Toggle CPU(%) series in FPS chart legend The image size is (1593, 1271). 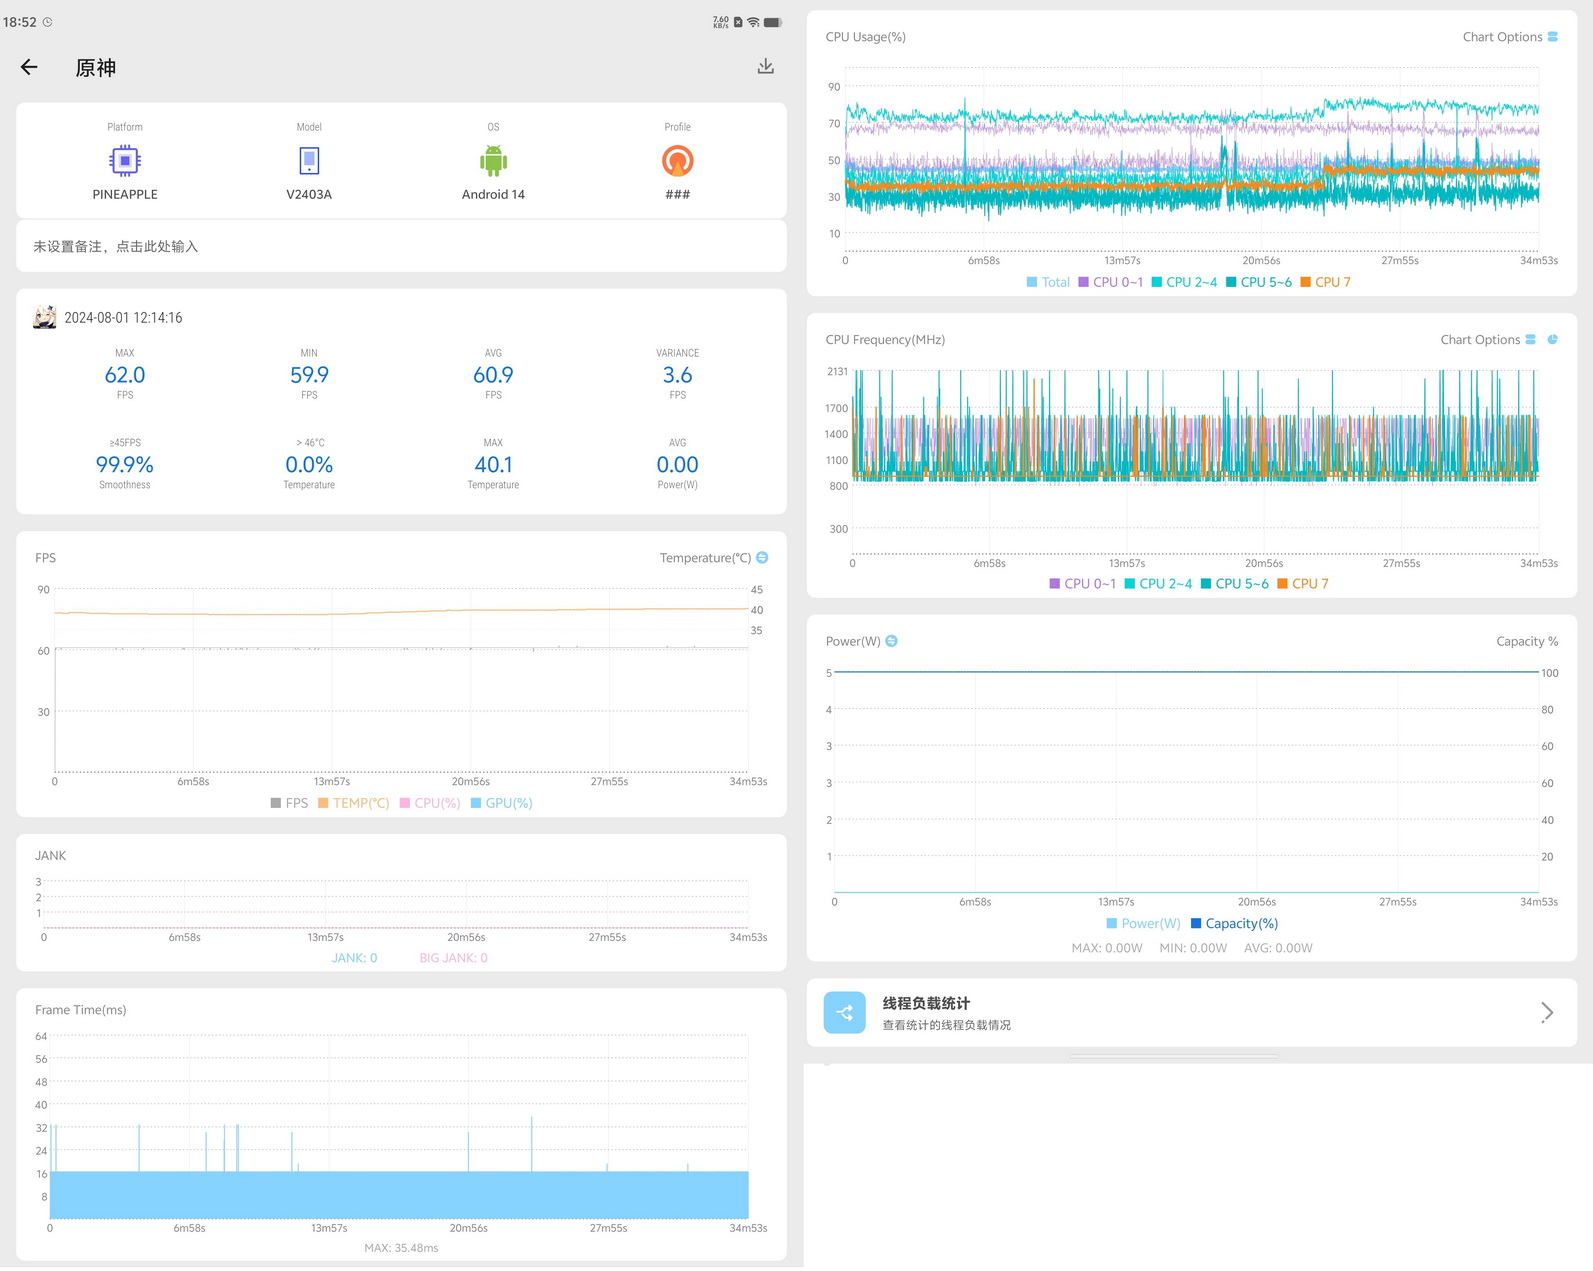tap(430, 803)
